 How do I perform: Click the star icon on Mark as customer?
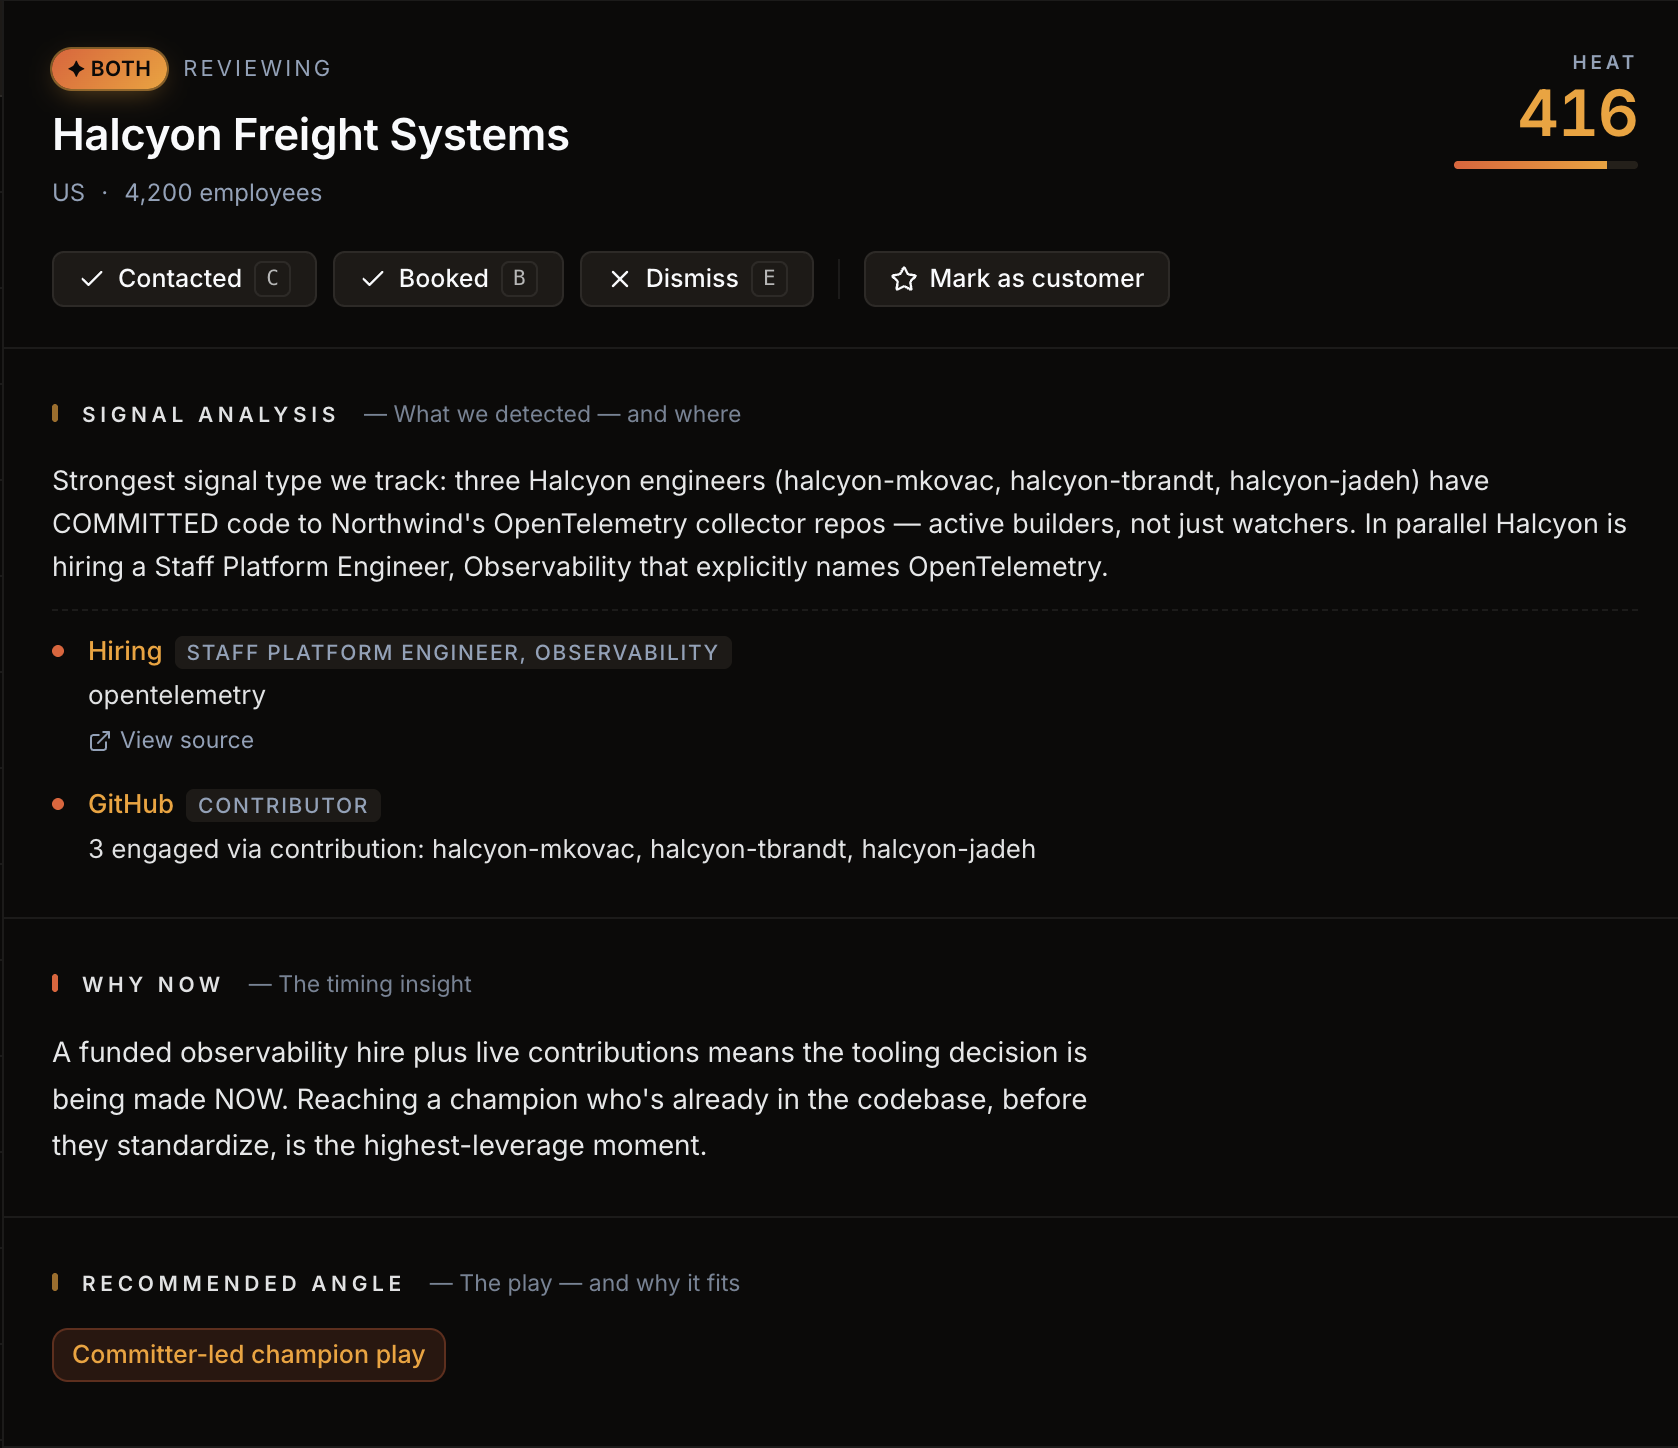click(904, 279)
